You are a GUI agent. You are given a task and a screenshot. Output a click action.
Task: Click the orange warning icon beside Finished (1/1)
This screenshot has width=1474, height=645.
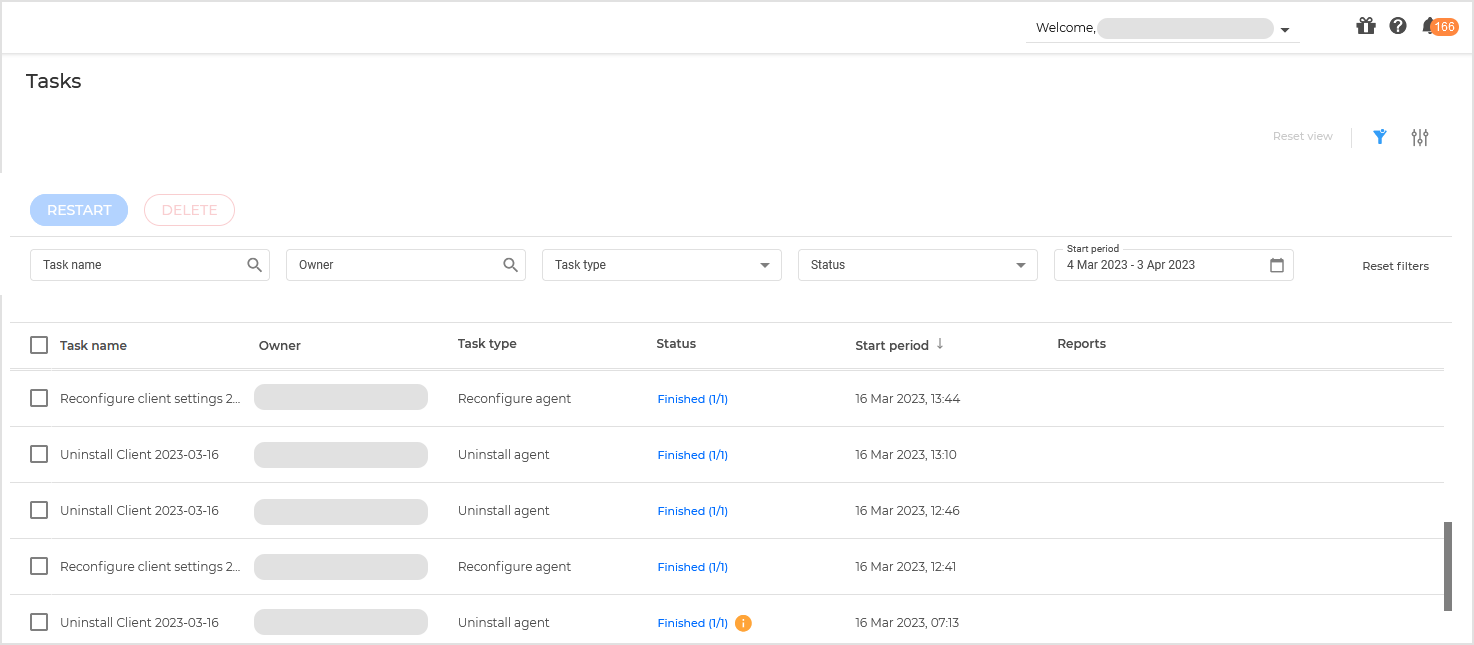tap(743, 622)
